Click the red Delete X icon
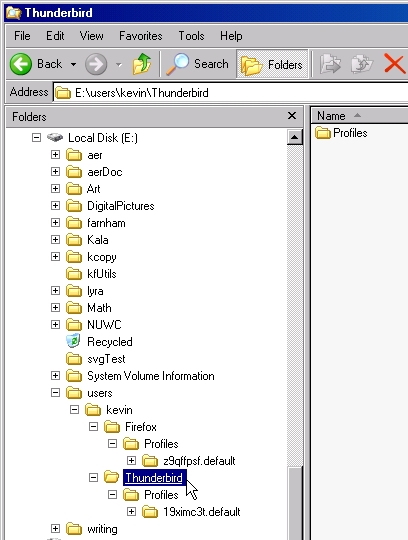The height and width of the screenshot is (540, 408). 395,64
